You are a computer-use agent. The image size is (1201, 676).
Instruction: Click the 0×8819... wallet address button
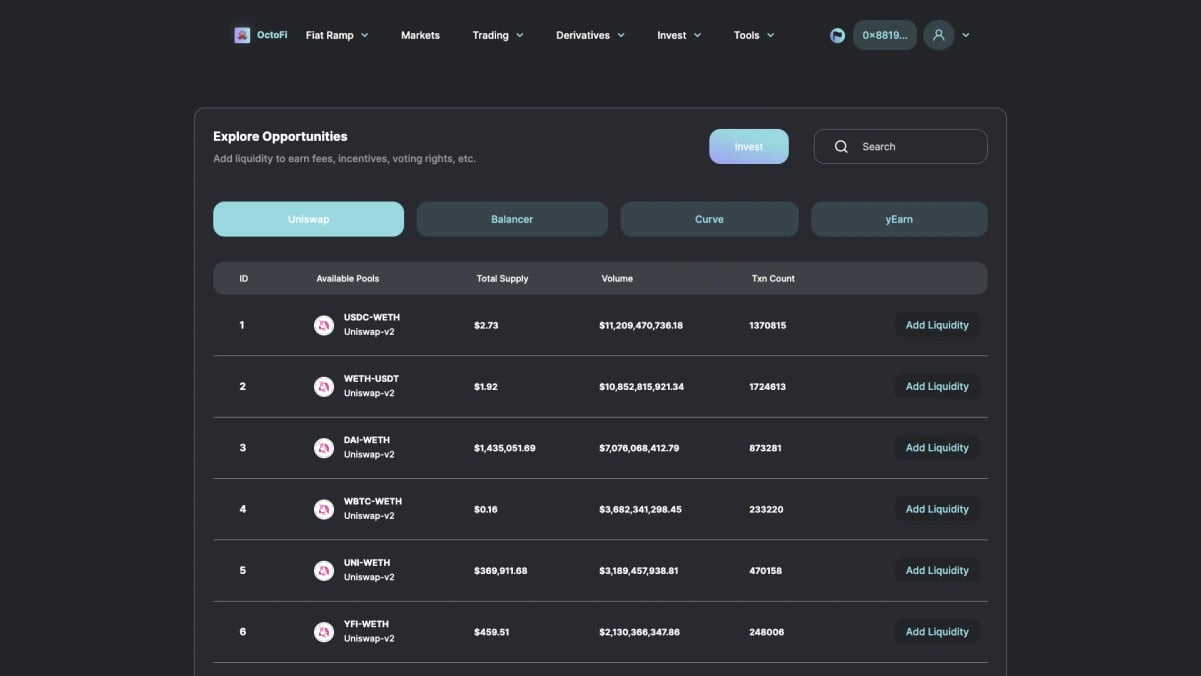click(885, 35)
